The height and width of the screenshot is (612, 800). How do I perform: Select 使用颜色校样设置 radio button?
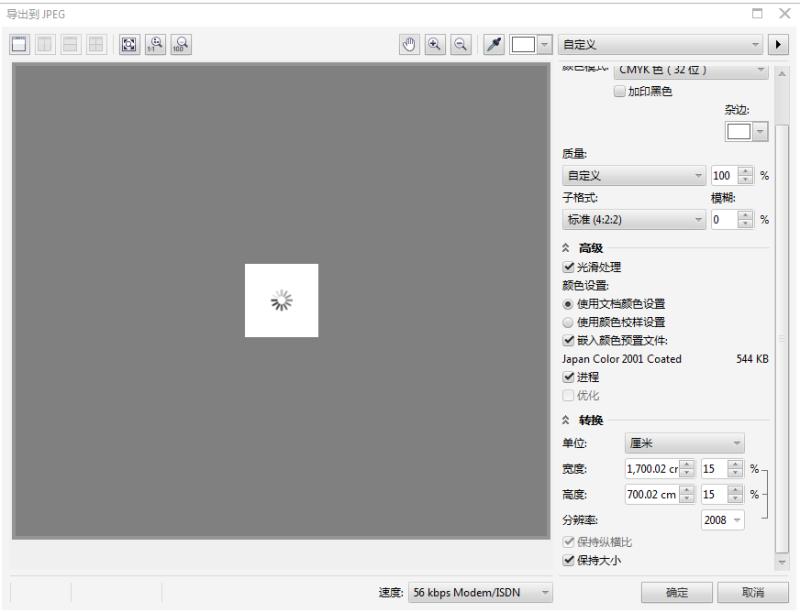tap(568, 322)
